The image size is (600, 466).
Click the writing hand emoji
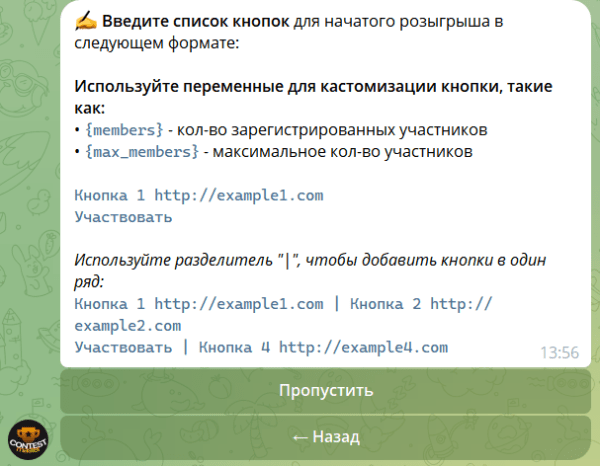tap(86, 21)
